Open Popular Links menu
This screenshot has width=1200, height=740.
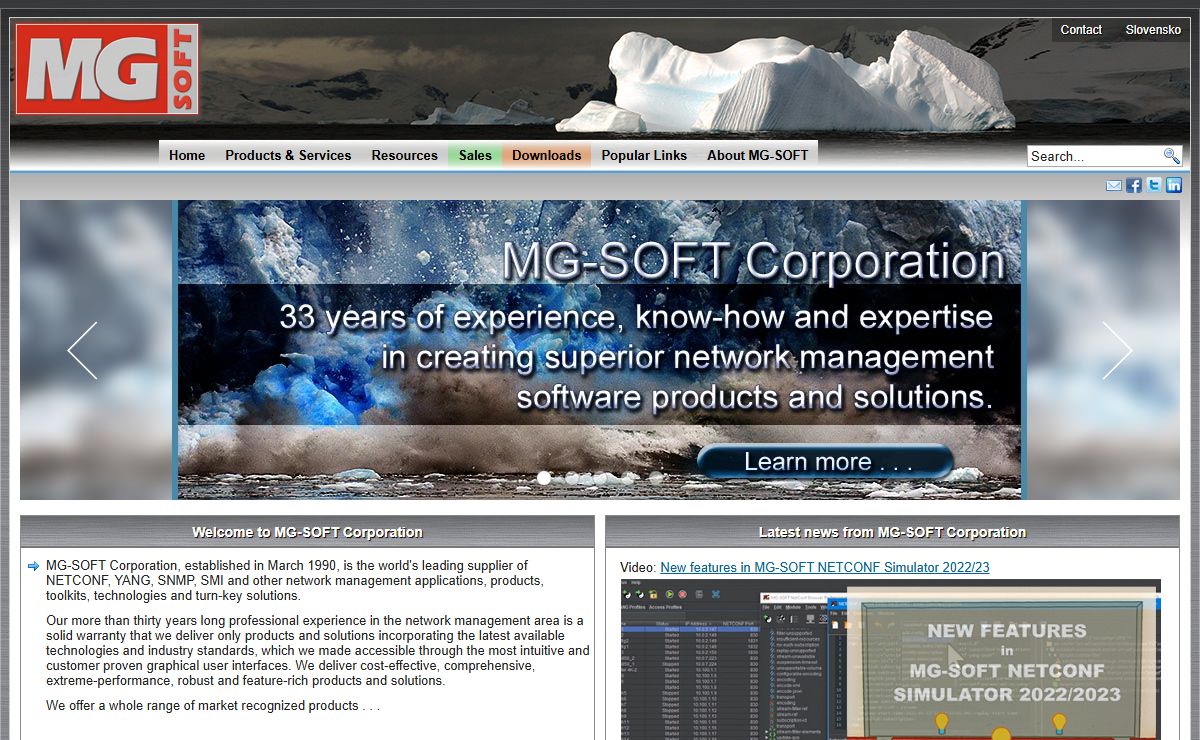(x=644, y=155)
